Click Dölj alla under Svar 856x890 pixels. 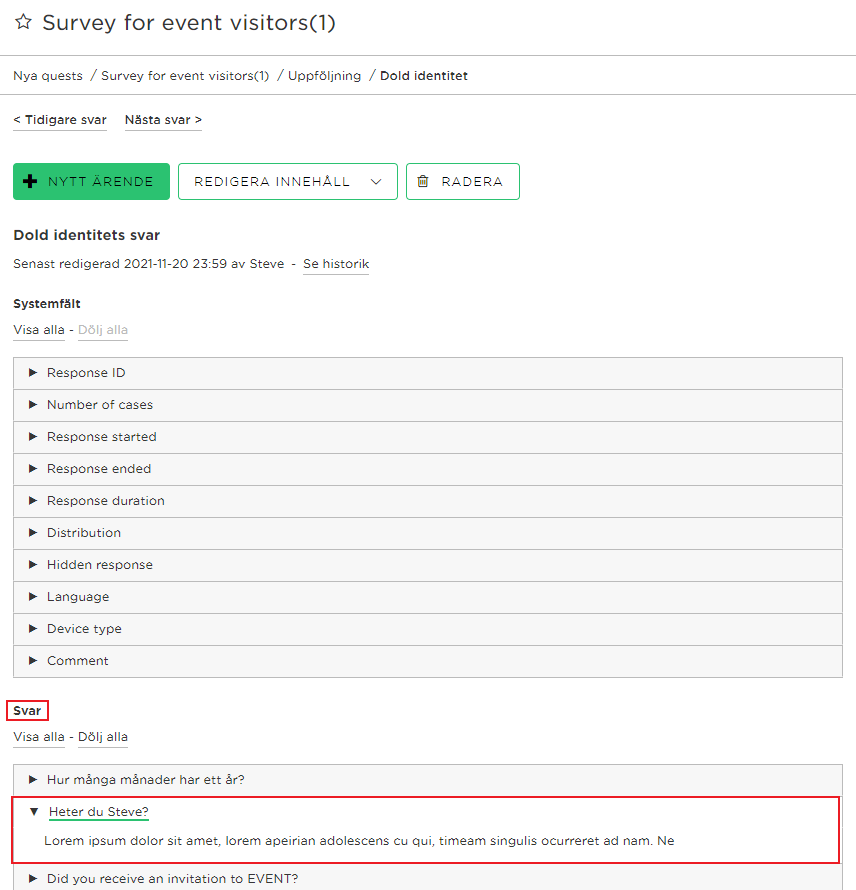[103, 737]
